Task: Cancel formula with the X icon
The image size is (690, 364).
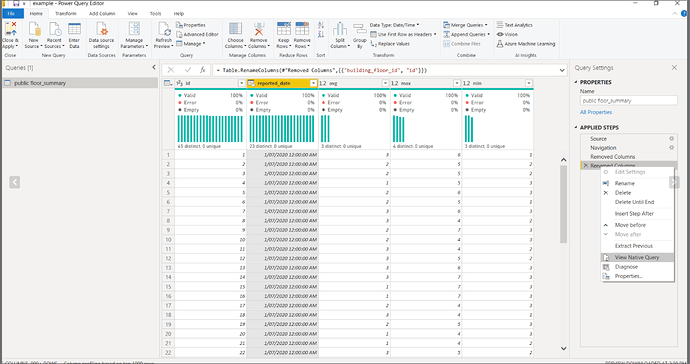Action: (x=171, y=70)
